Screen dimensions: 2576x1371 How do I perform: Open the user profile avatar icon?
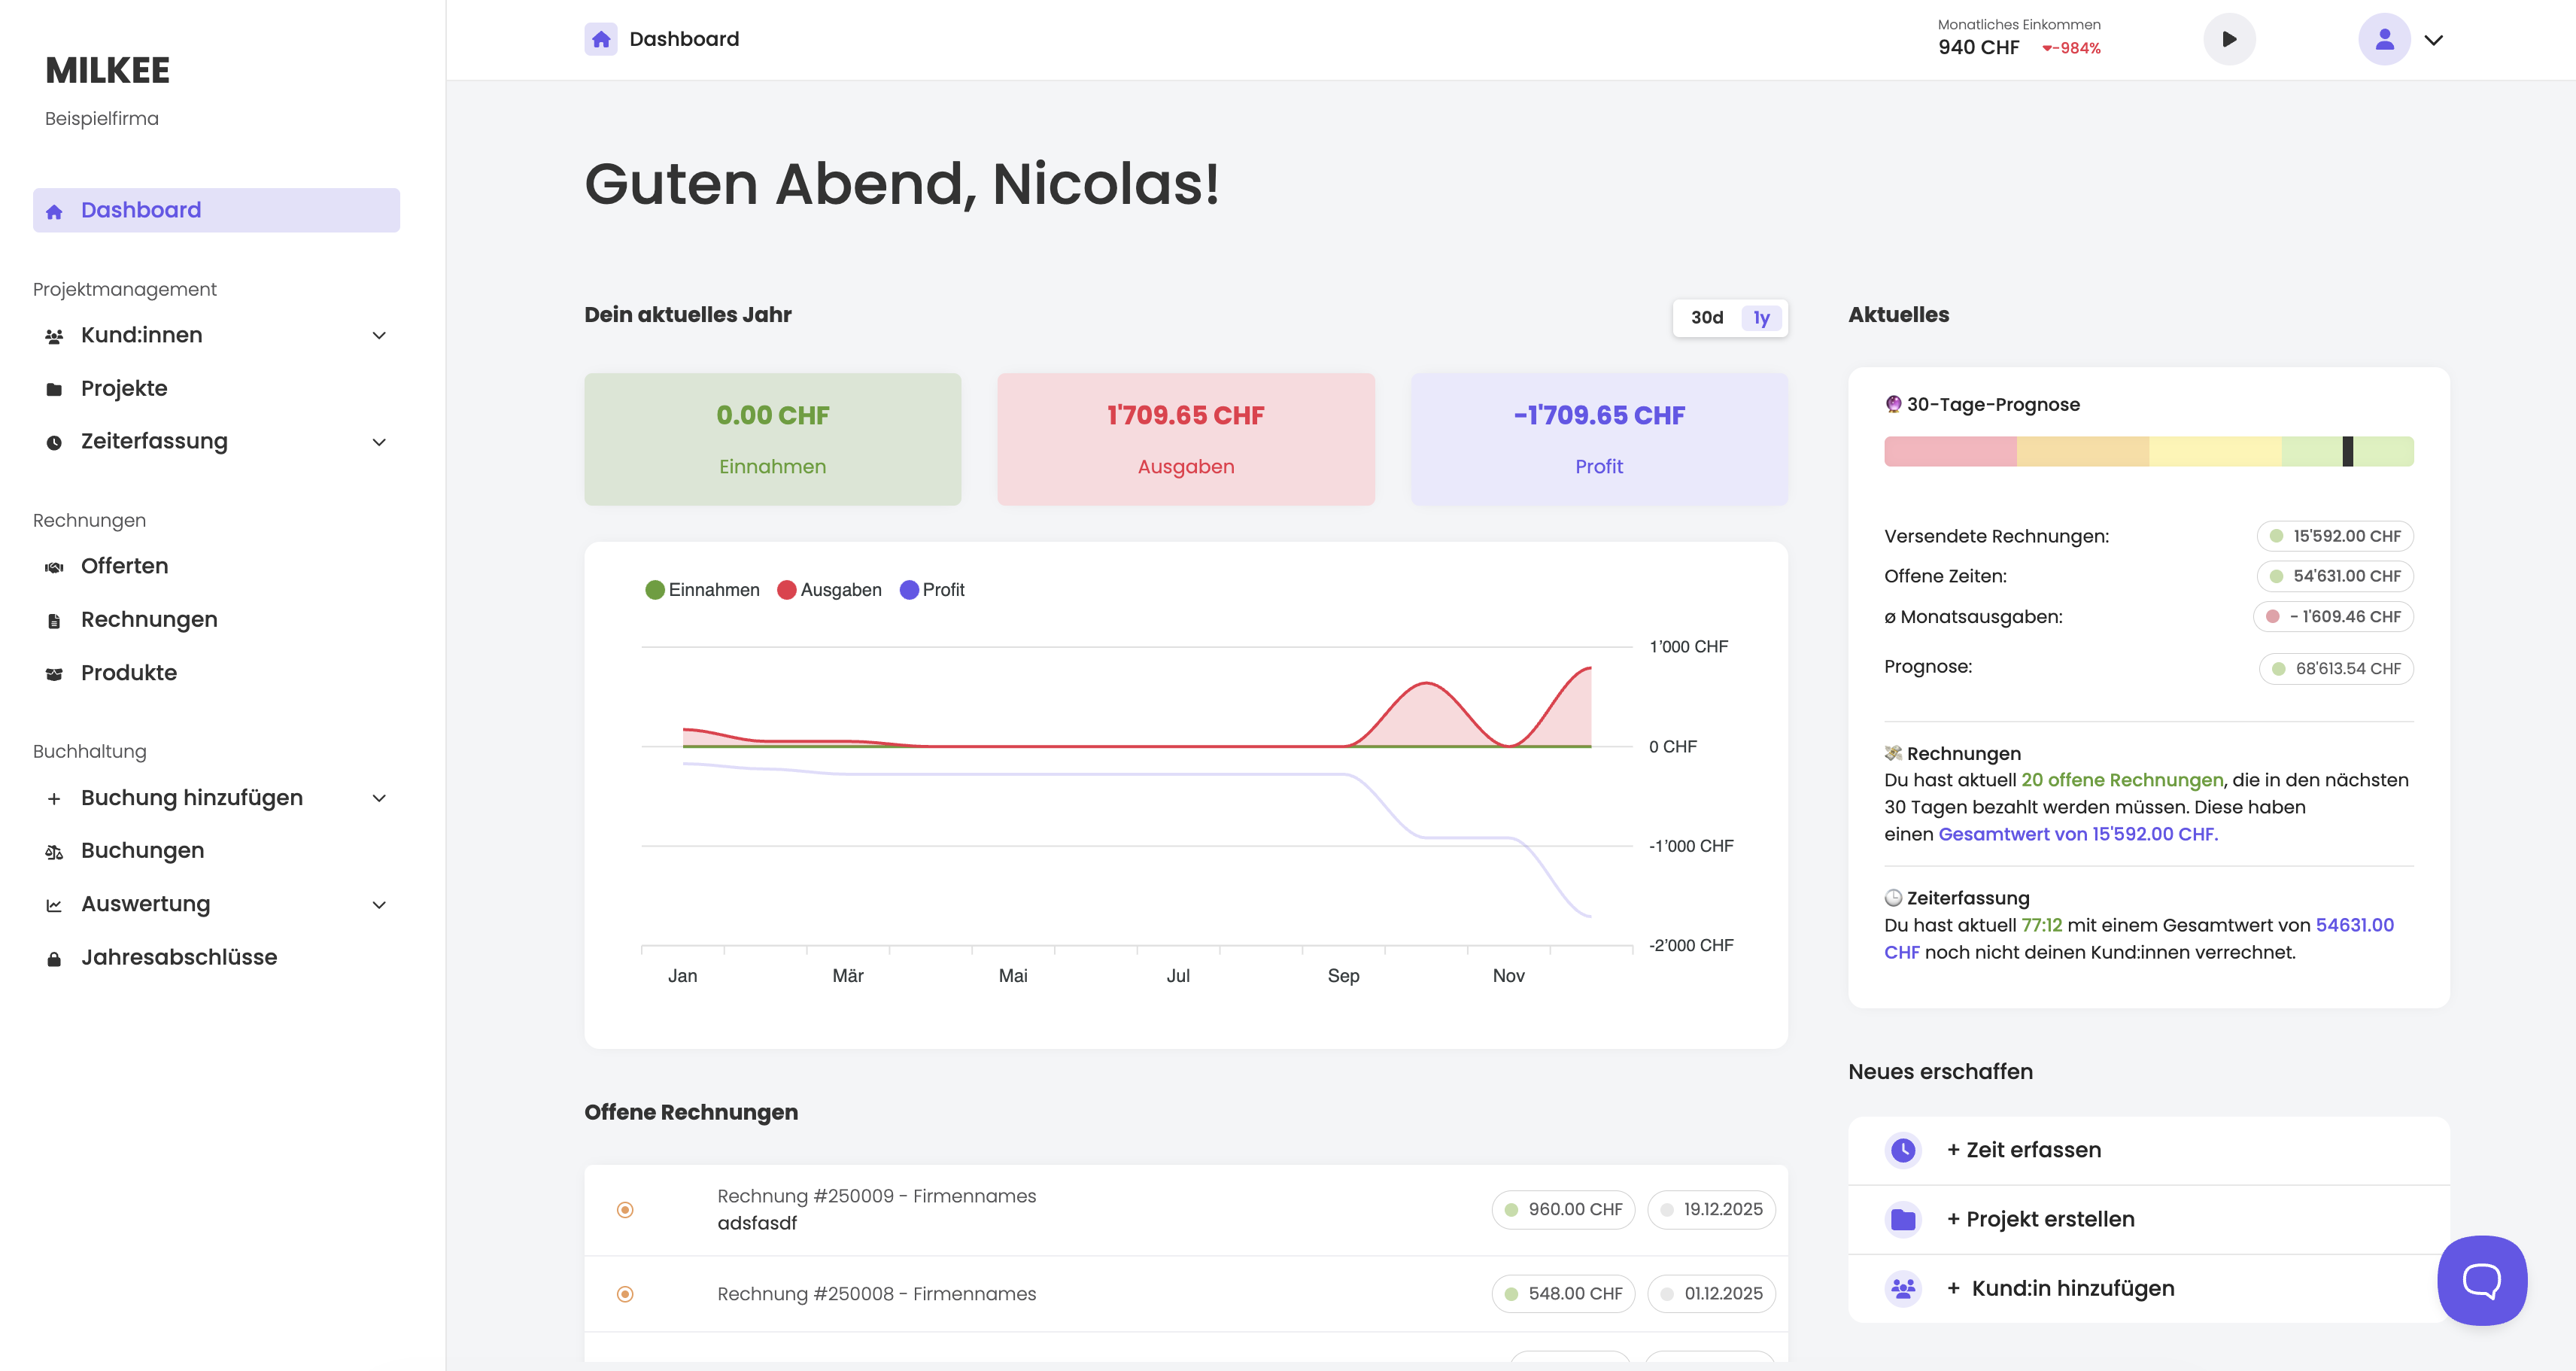[x=2384, y=39]
